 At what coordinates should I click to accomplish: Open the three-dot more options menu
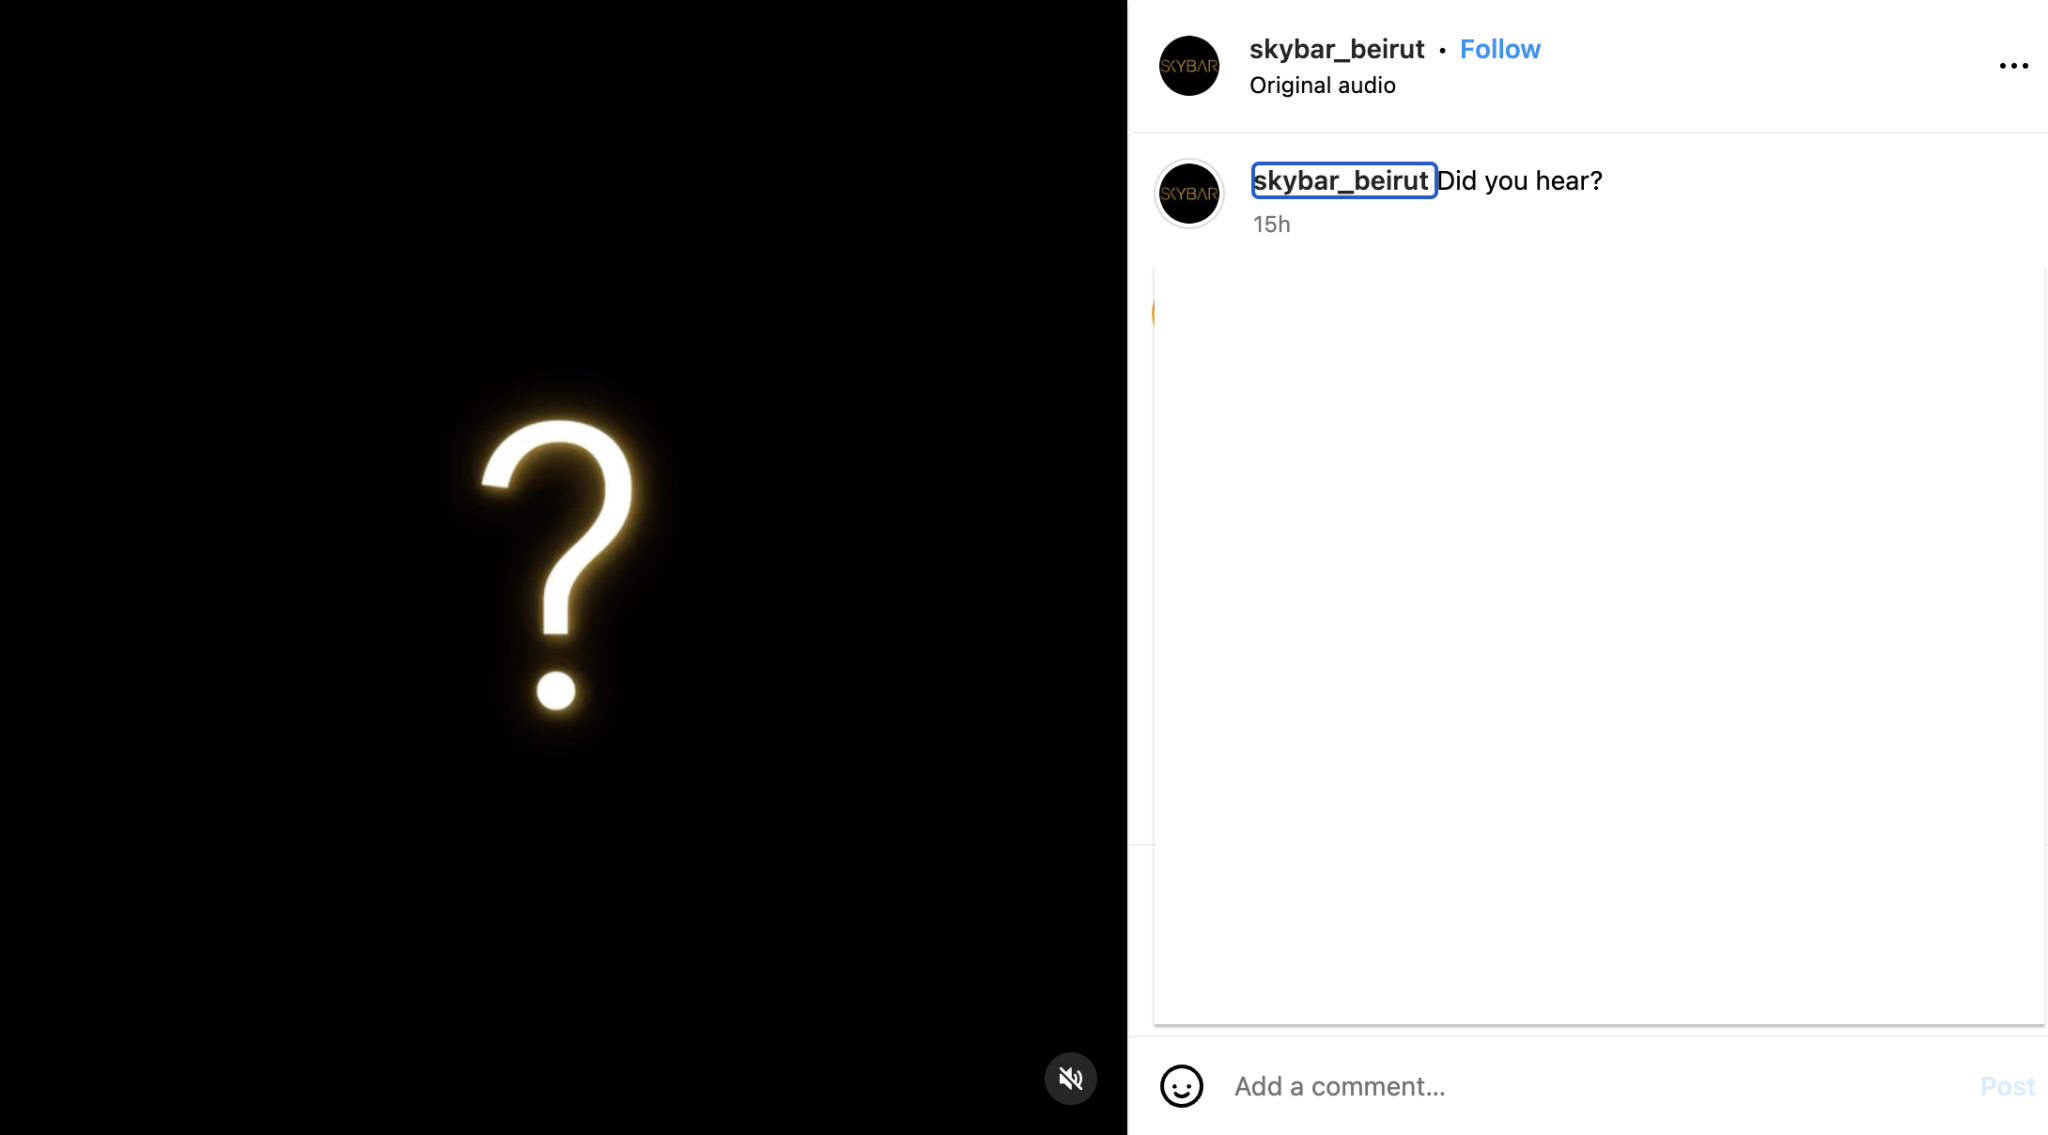coord(2013,66)
